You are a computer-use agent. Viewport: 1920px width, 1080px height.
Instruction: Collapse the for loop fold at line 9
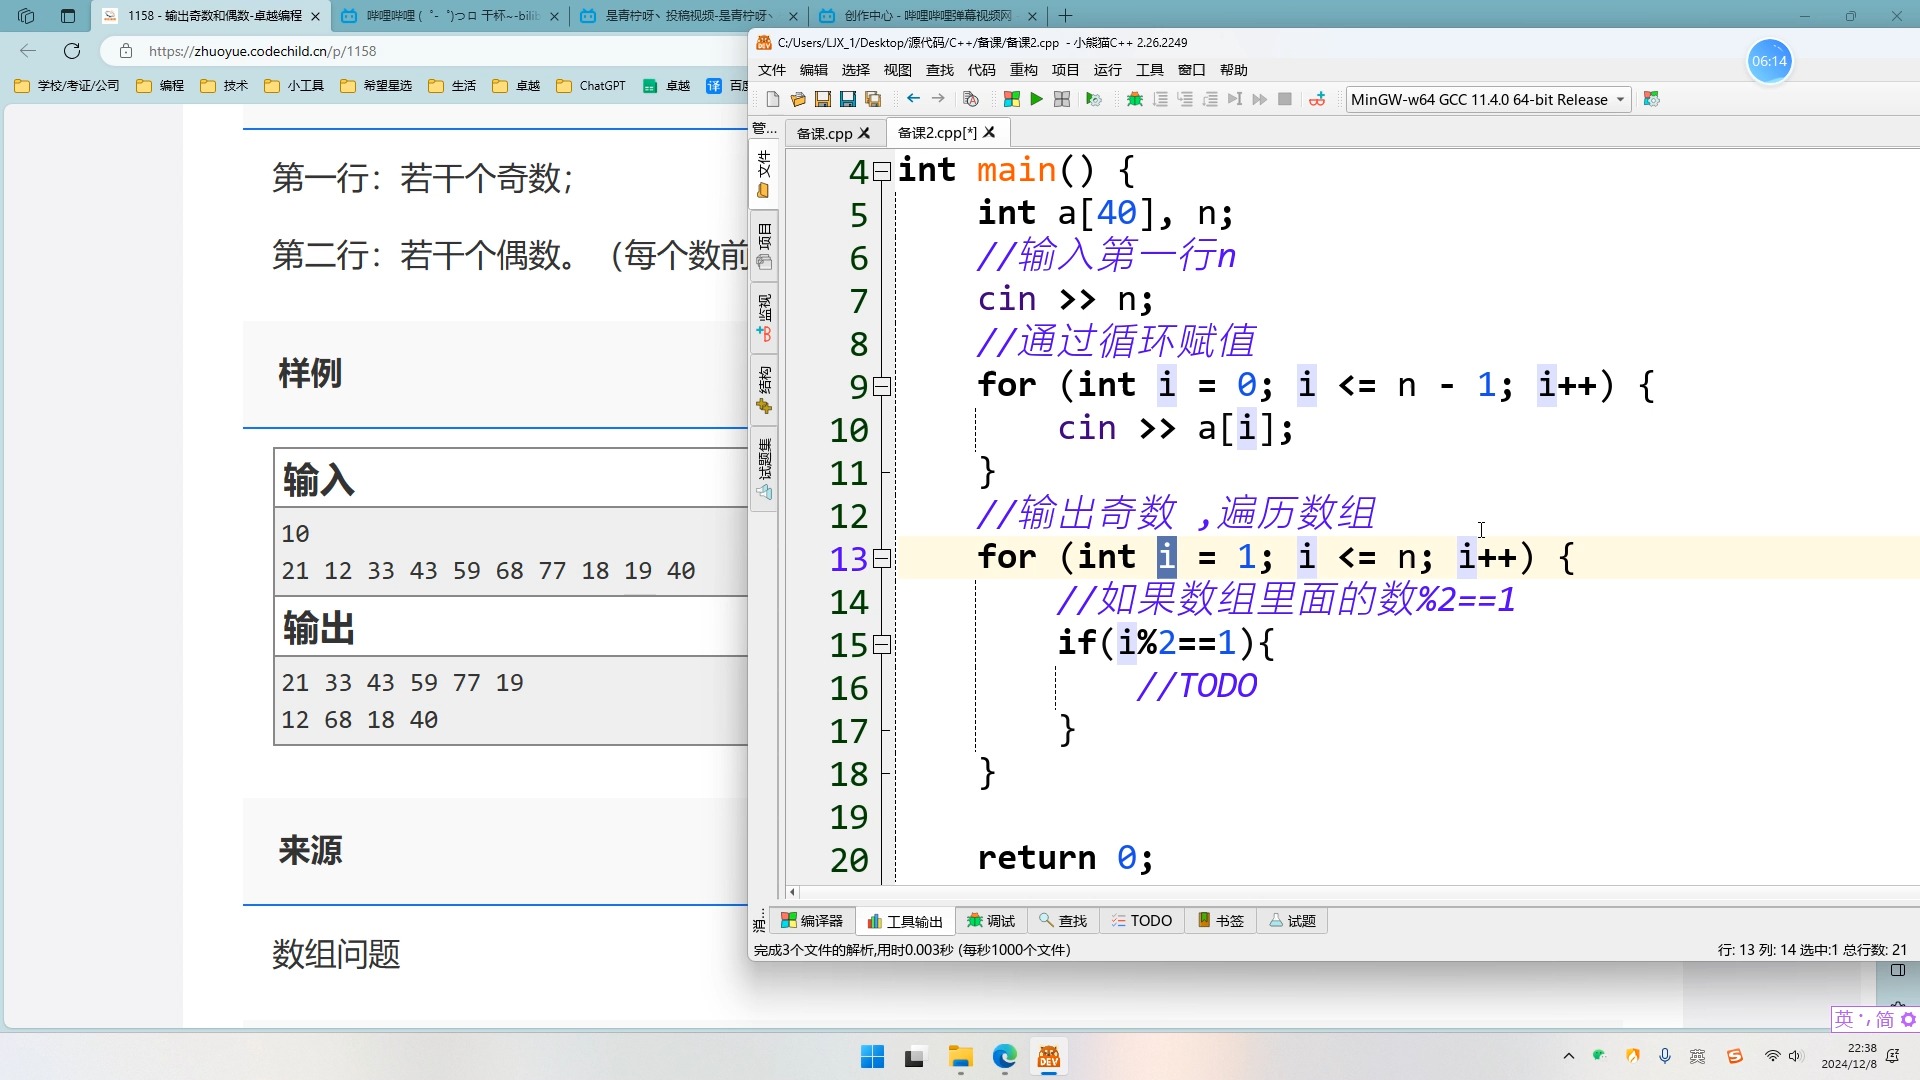[x=882, y=387]
